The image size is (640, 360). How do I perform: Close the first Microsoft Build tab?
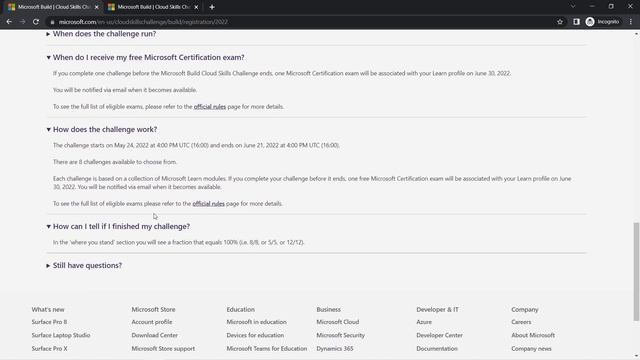coord(97,7)
